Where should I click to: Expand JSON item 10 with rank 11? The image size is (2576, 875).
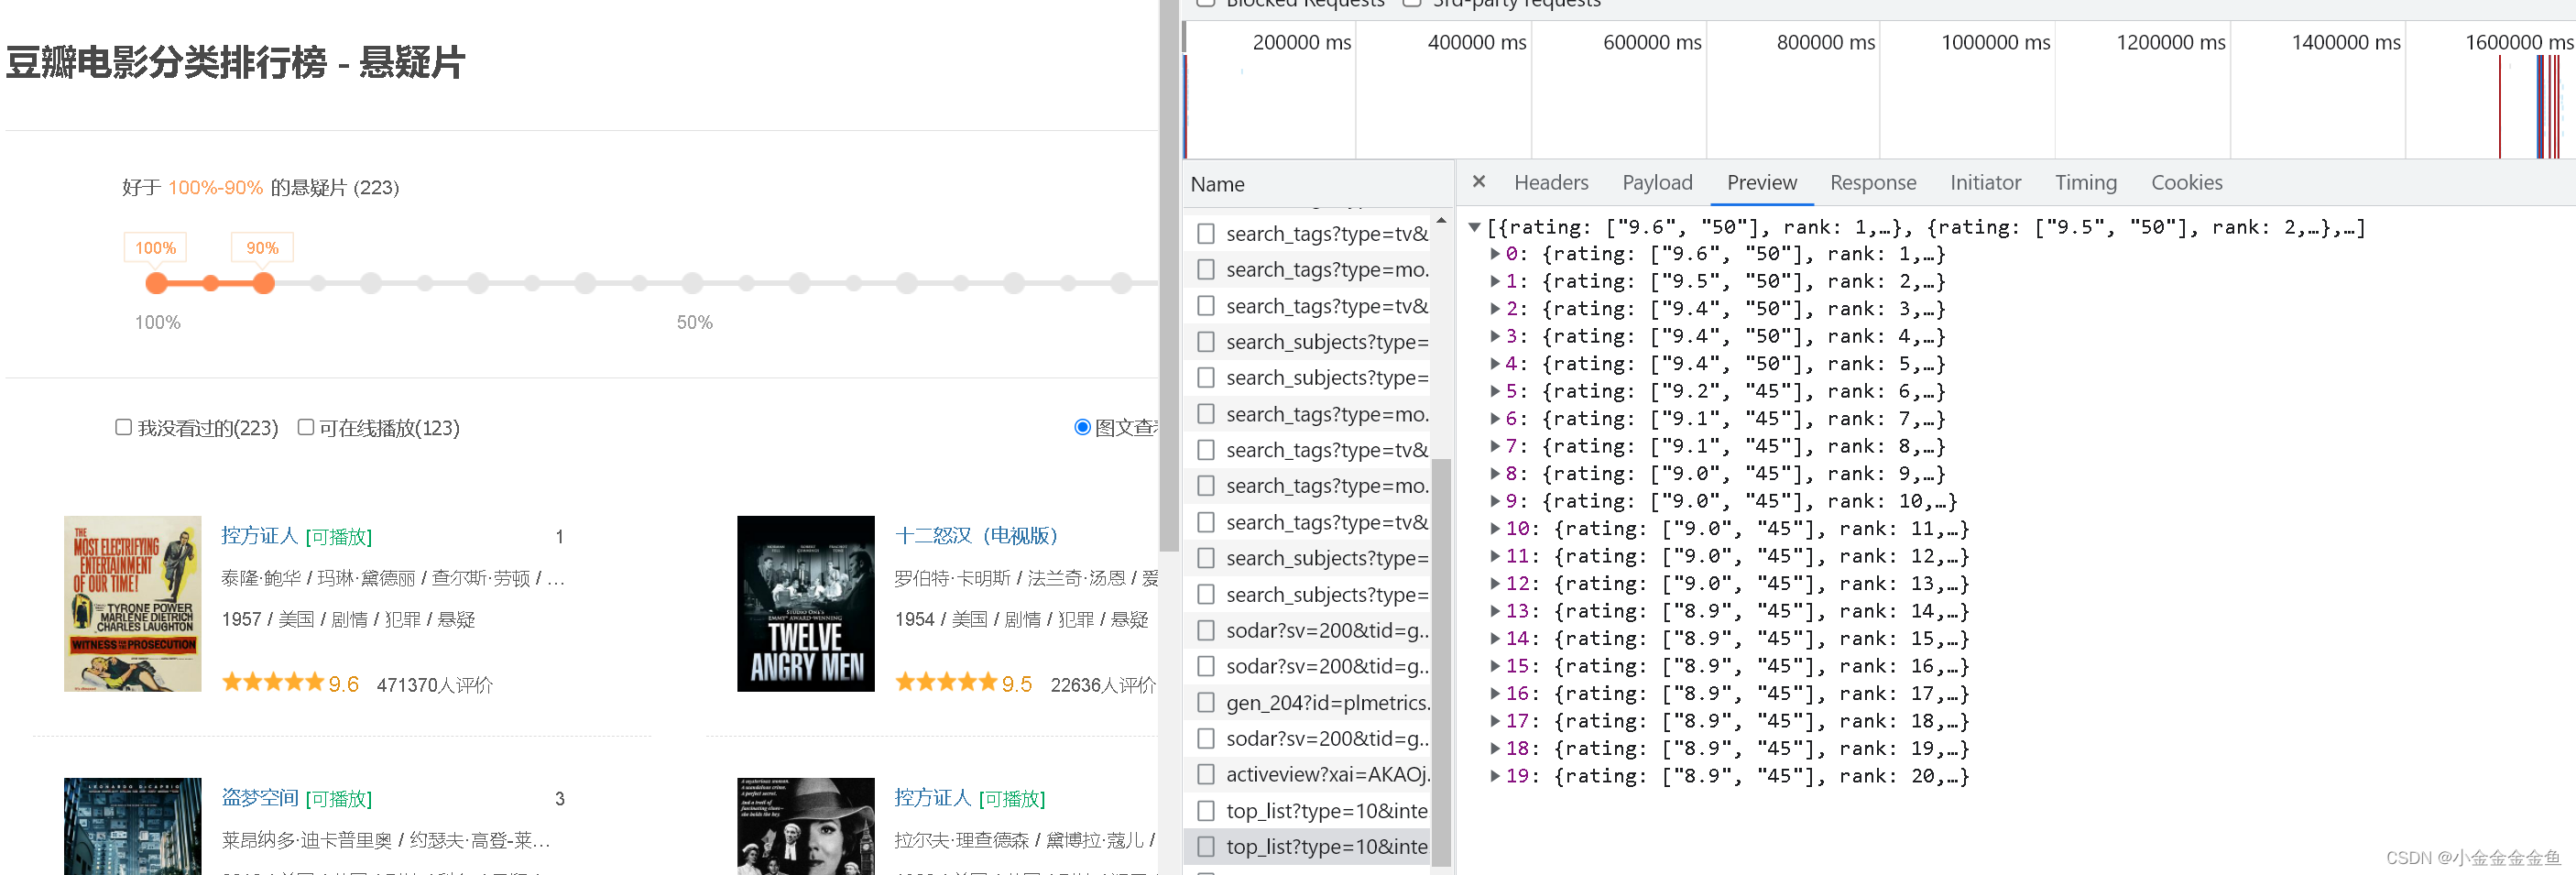tap(1495, 529)
